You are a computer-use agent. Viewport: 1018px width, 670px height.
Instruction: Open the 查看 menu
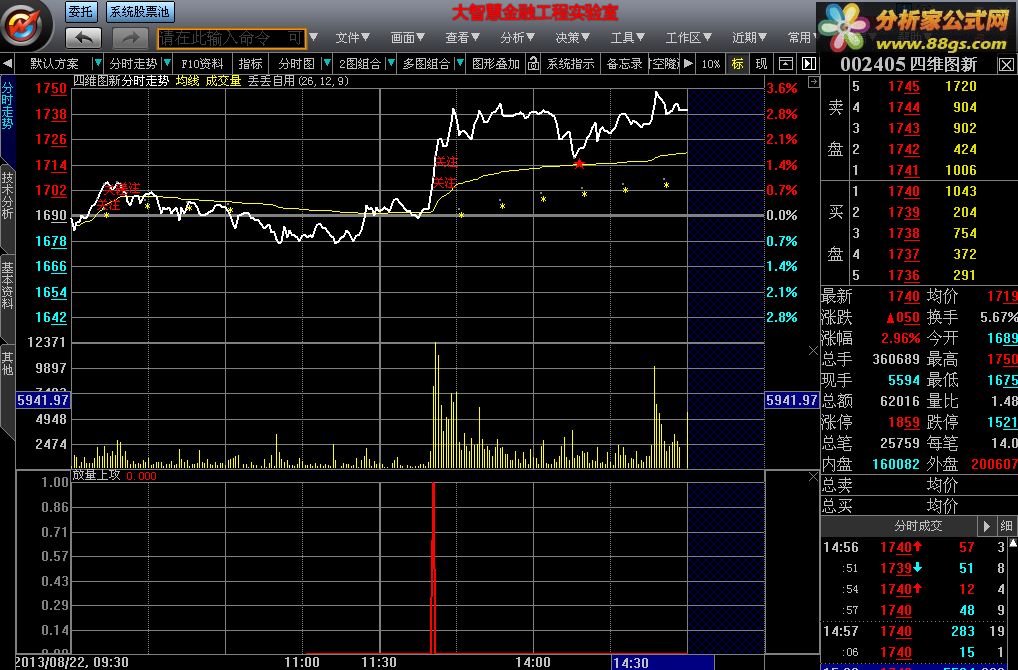pos(462,38)
